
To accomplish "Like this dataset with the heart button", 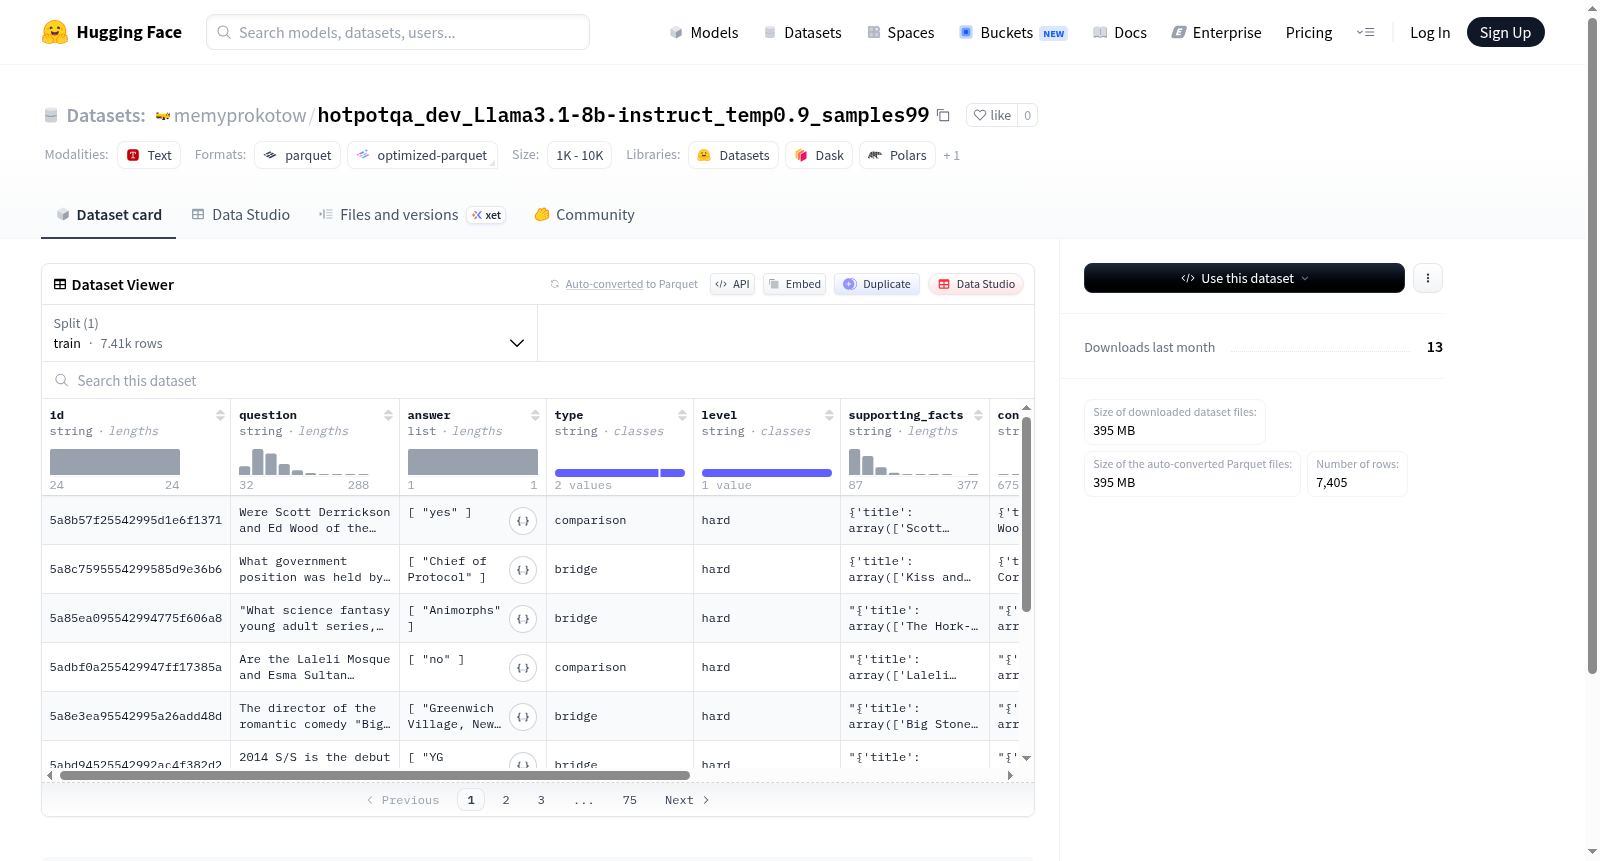I will click(x=992, y=115).
